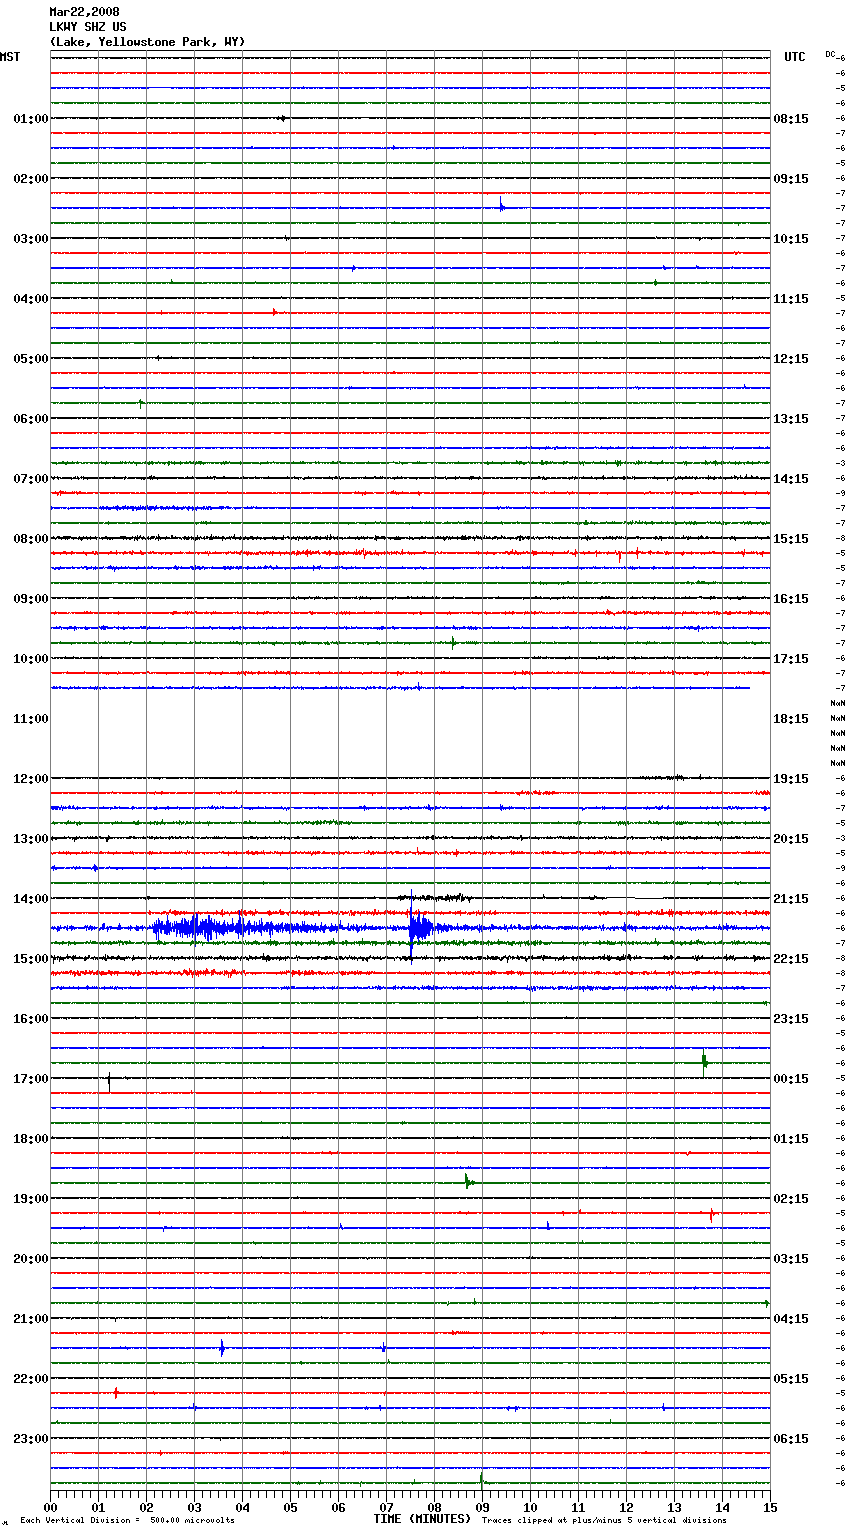Viewport: 850px width, 1534px height.
Task: Click the UTC column header
Action: coord(794,57)
